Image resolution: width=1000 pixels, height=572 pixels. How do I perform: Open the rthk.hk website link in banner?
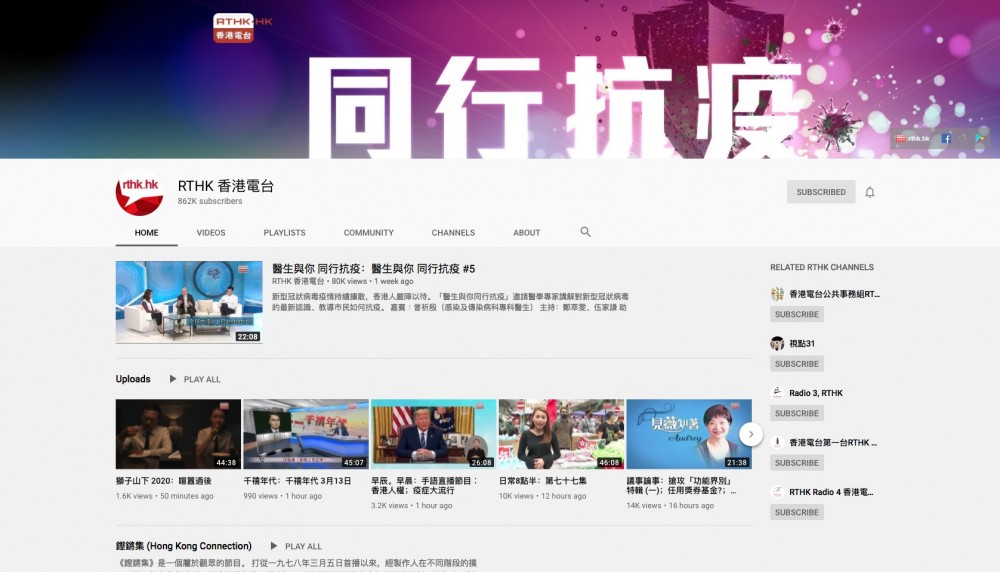(x=913, y=138)
